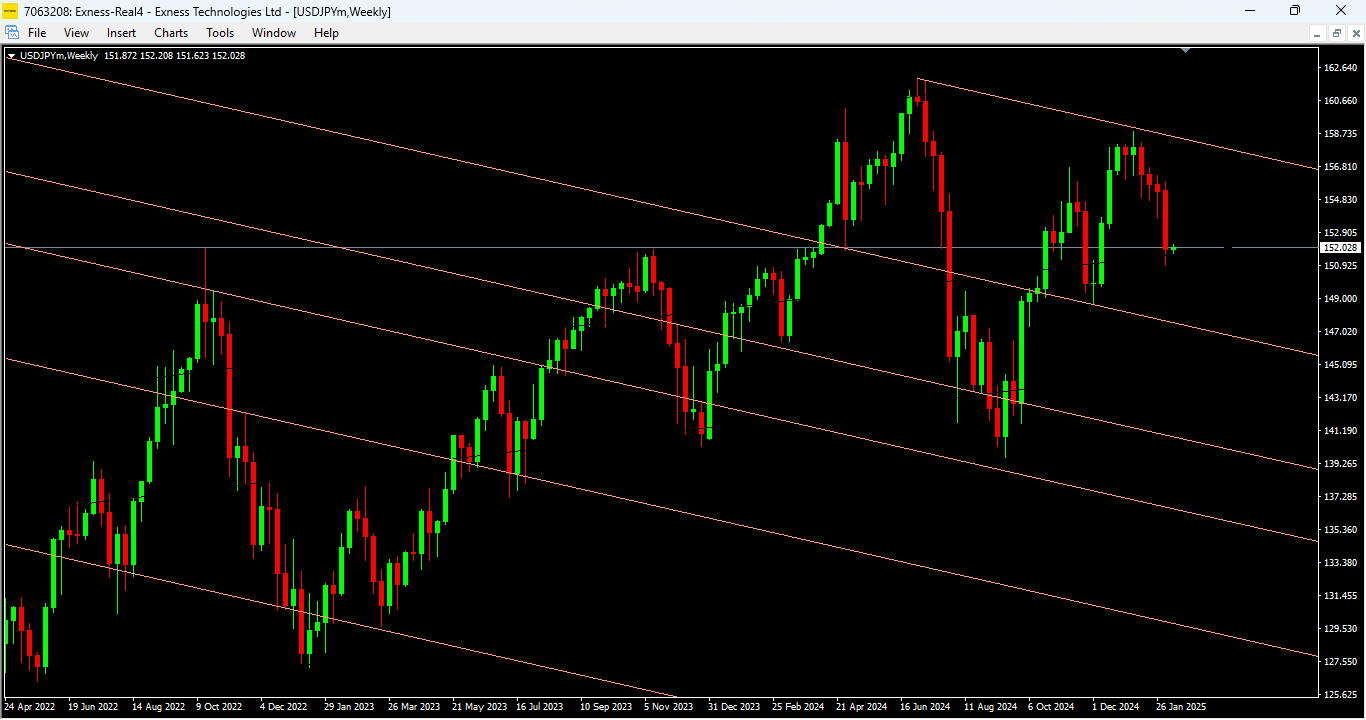Image resolution: width=1366 pixels, height=720 pixels.
Task: Close the USDJPYm chart child window
Action: (x=1354, y=33)
